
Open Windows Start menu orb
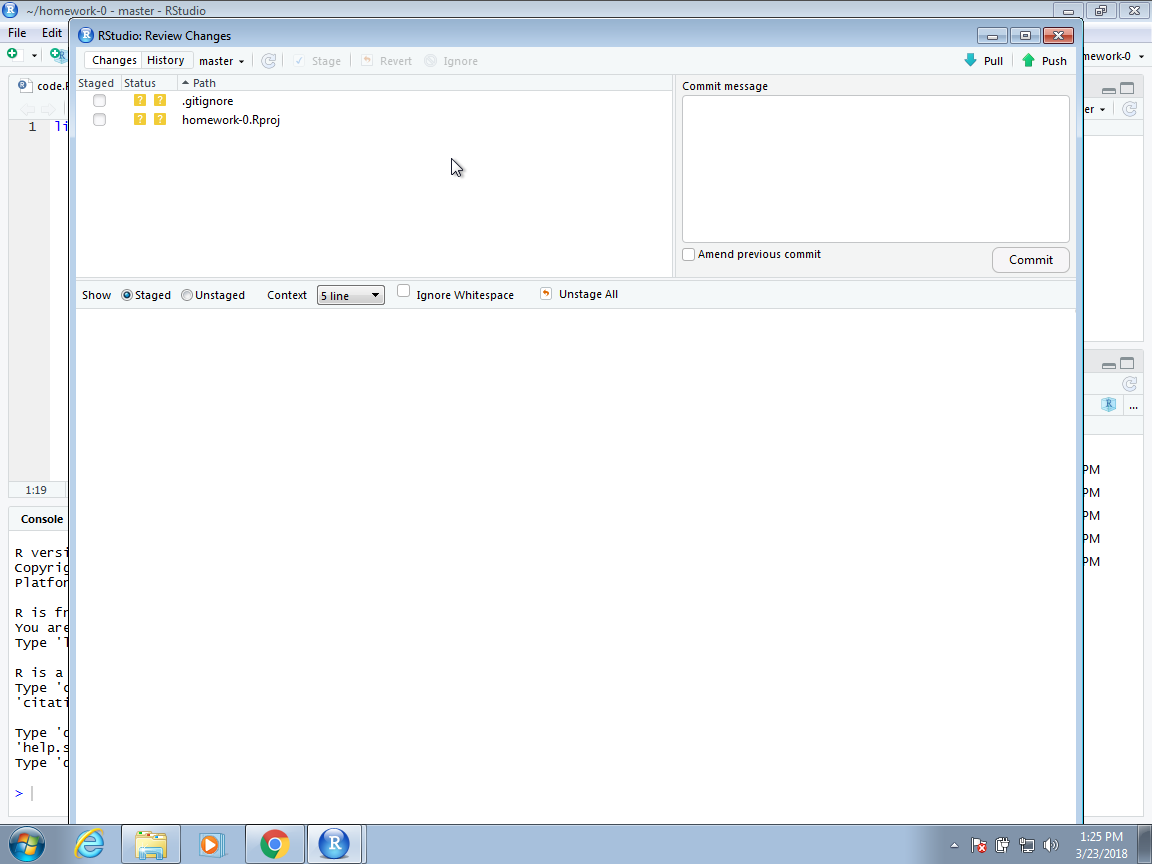26,844
